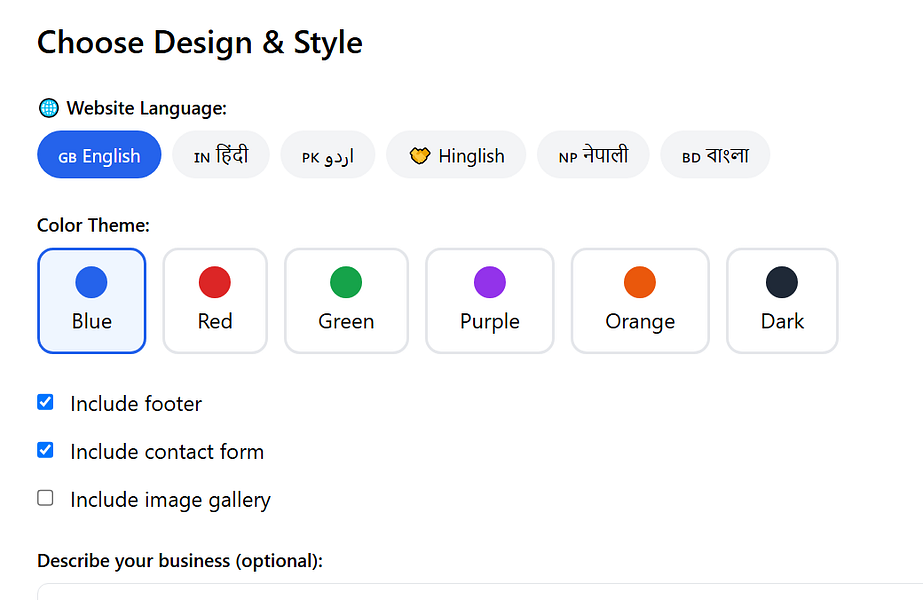Click the Include image gallery label text

pyautogui.click(x=170, y=500)
